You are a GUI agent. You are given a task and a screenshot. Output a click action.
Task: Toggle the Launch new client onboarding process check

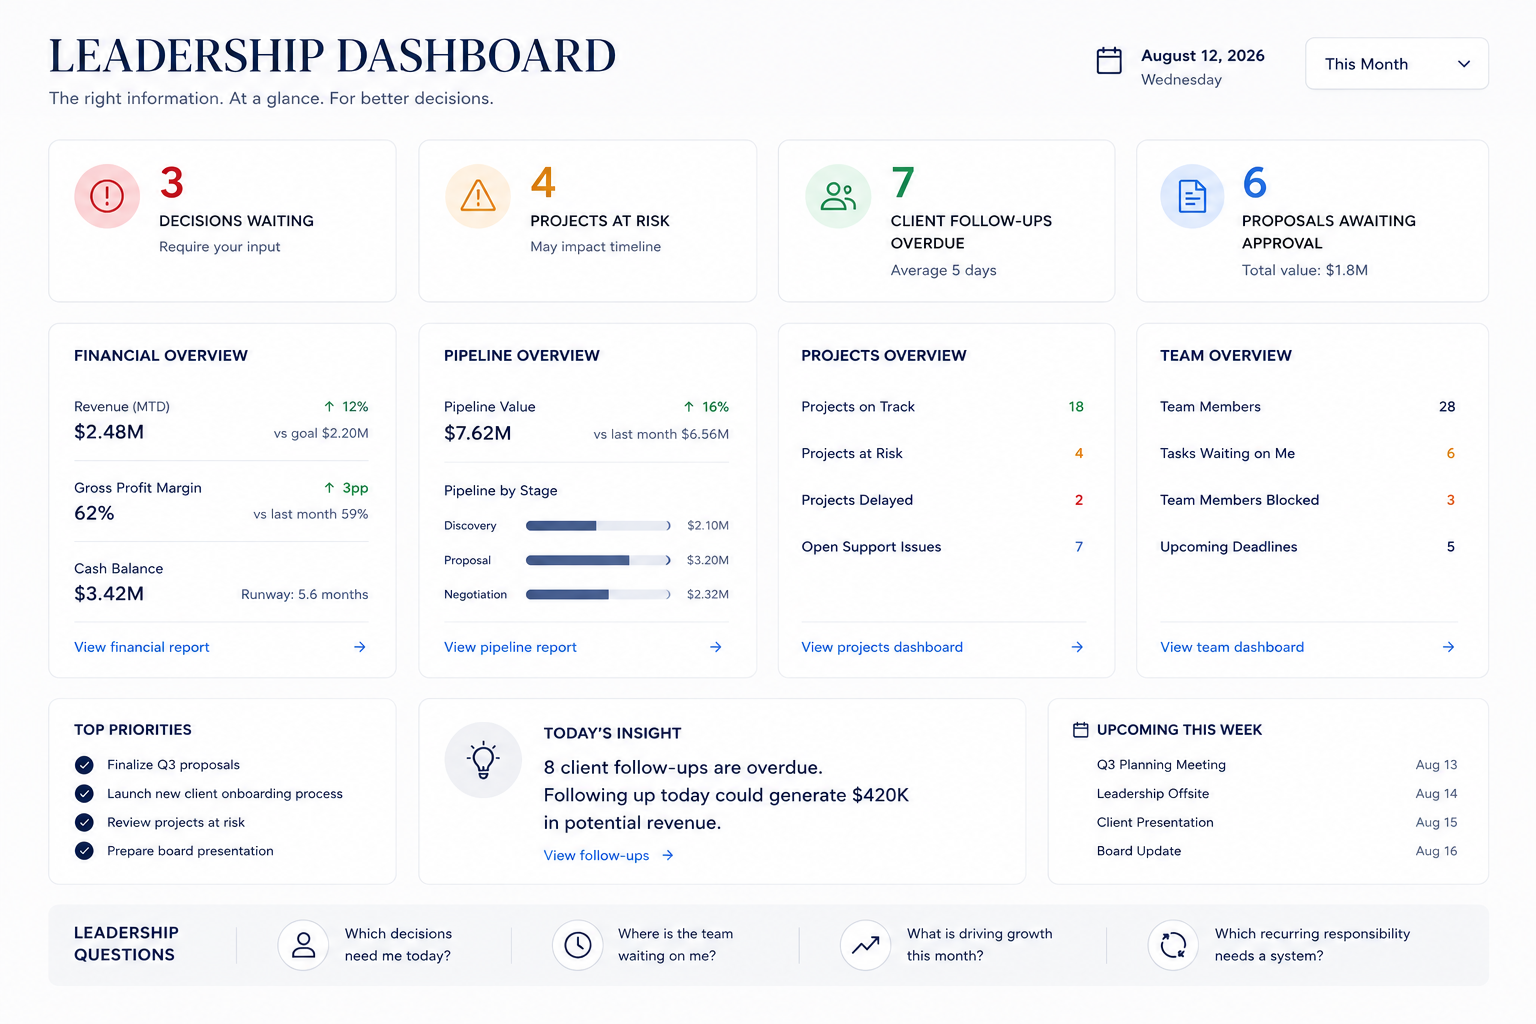click(x=84, y=794)
